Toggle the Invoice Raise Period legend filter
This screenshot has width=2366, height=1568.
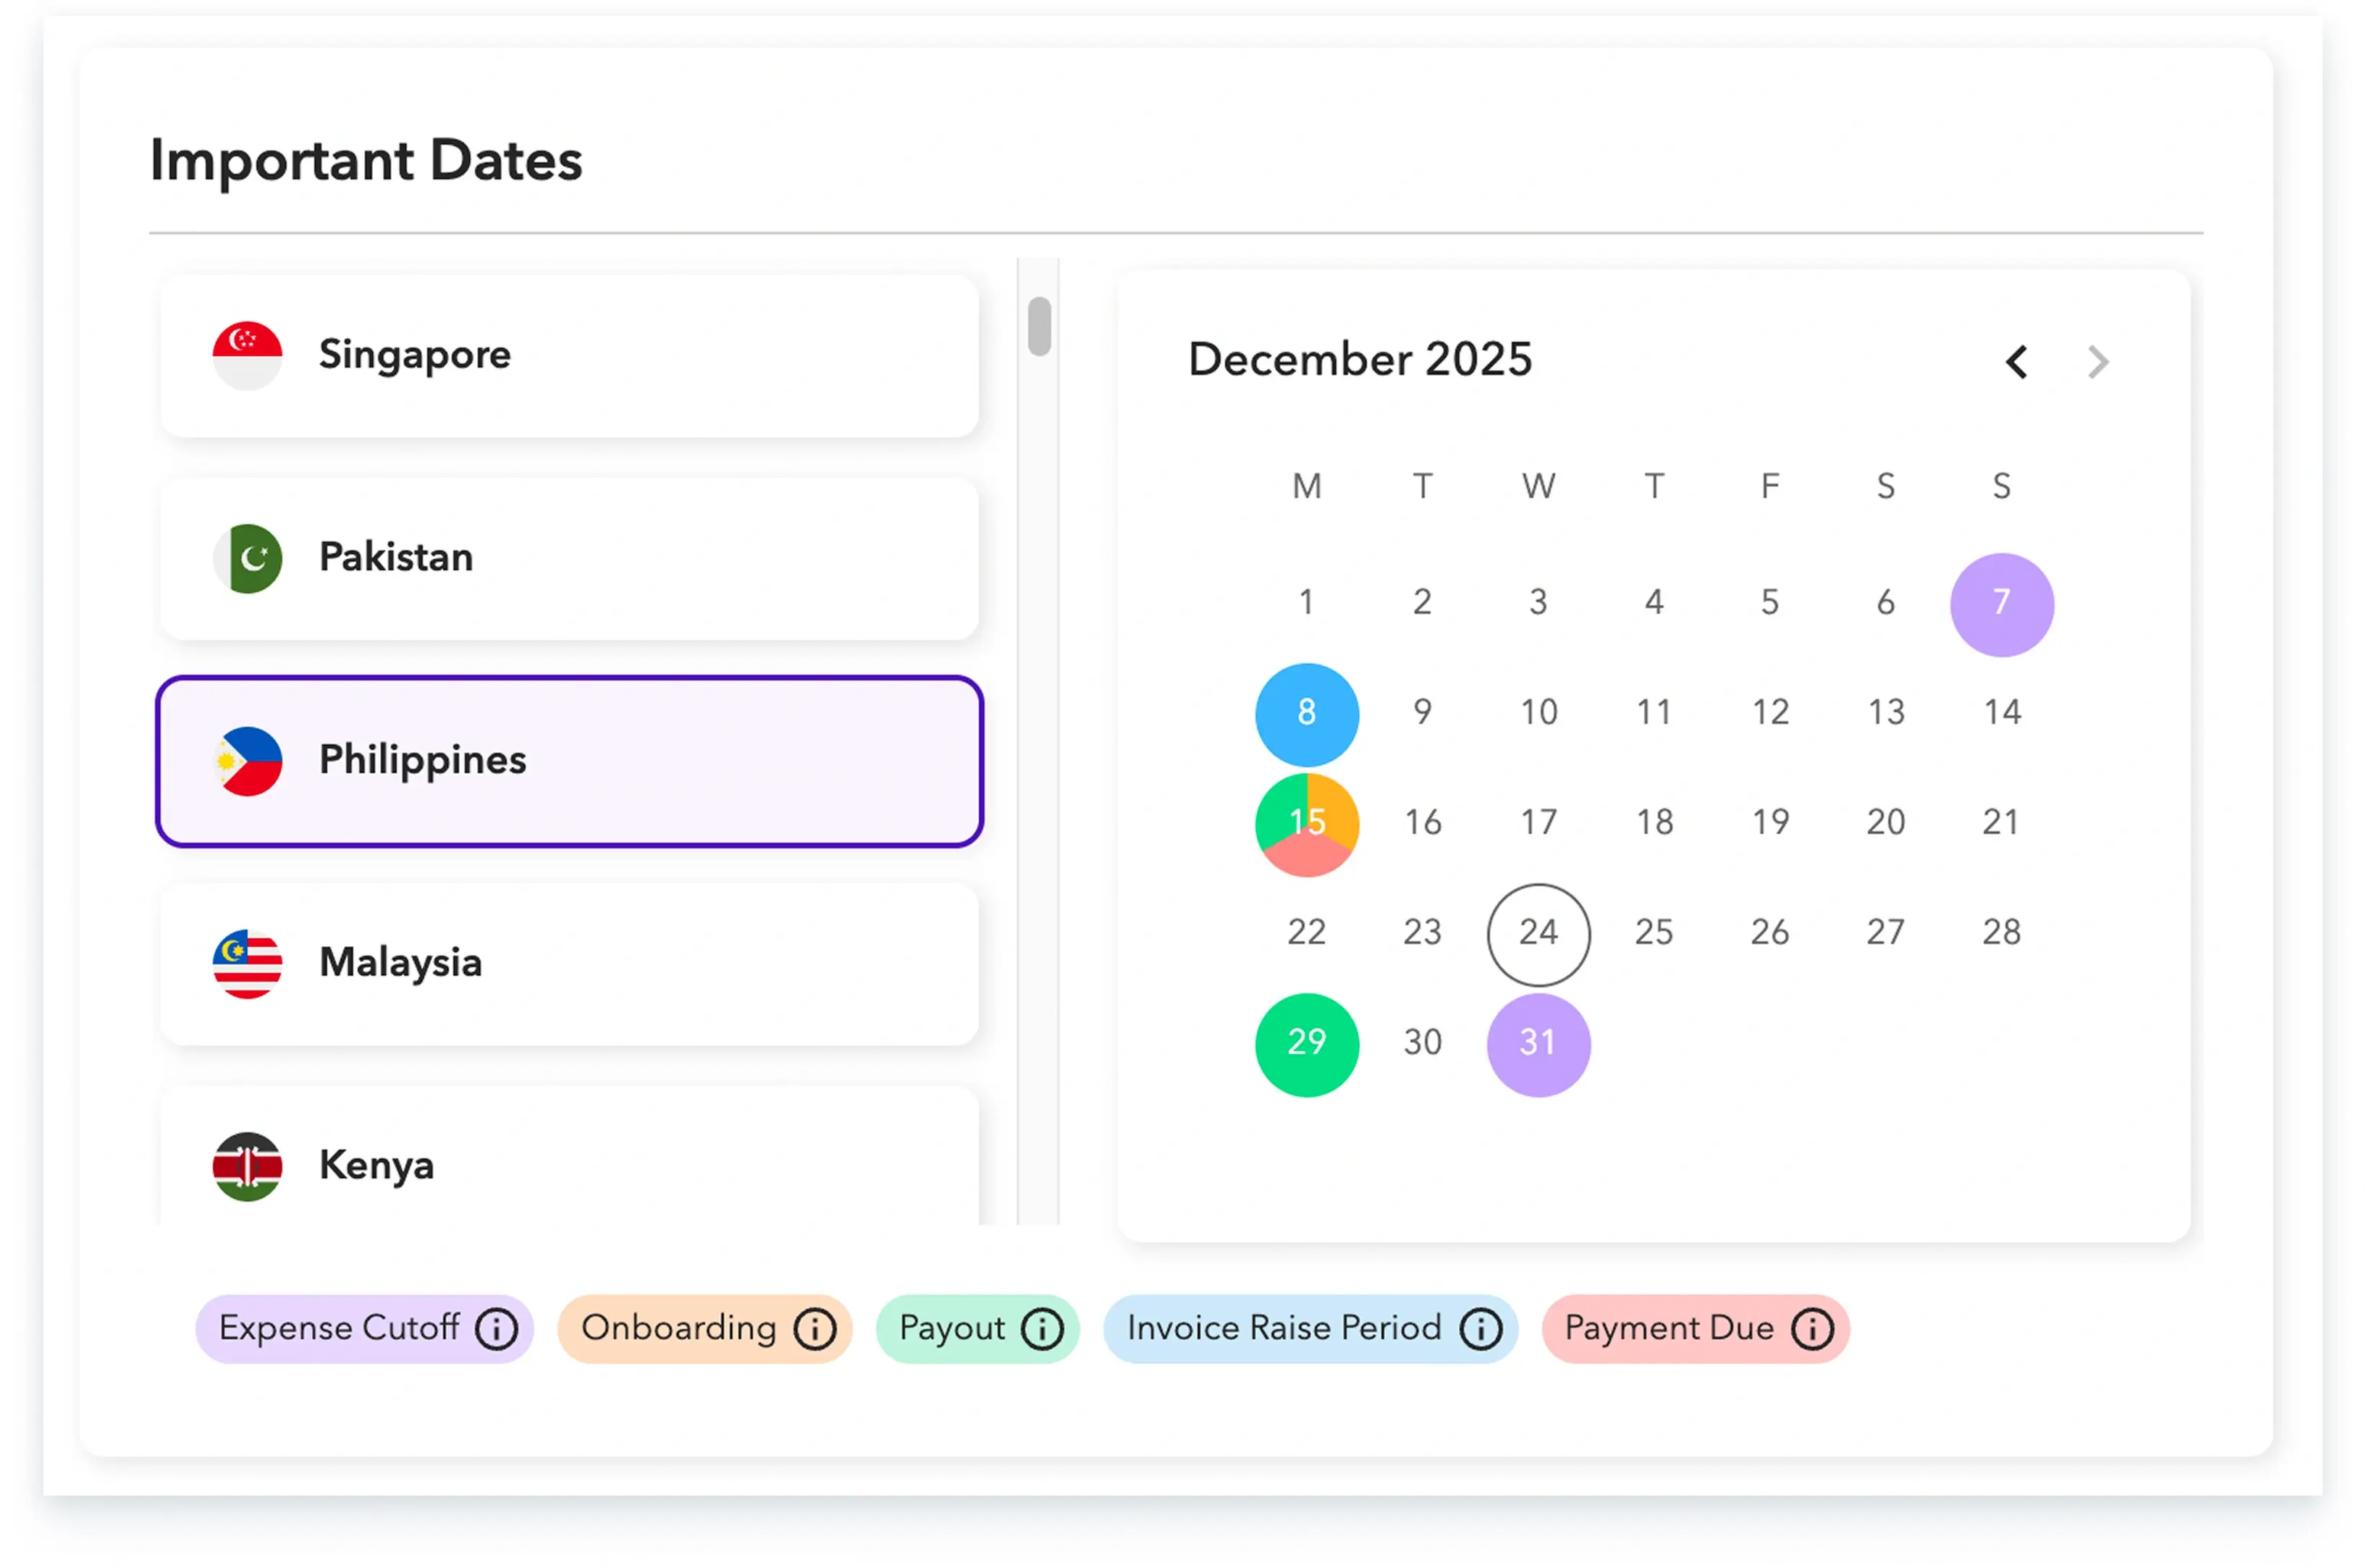pyautogui.click(x=1309, y=1328)
